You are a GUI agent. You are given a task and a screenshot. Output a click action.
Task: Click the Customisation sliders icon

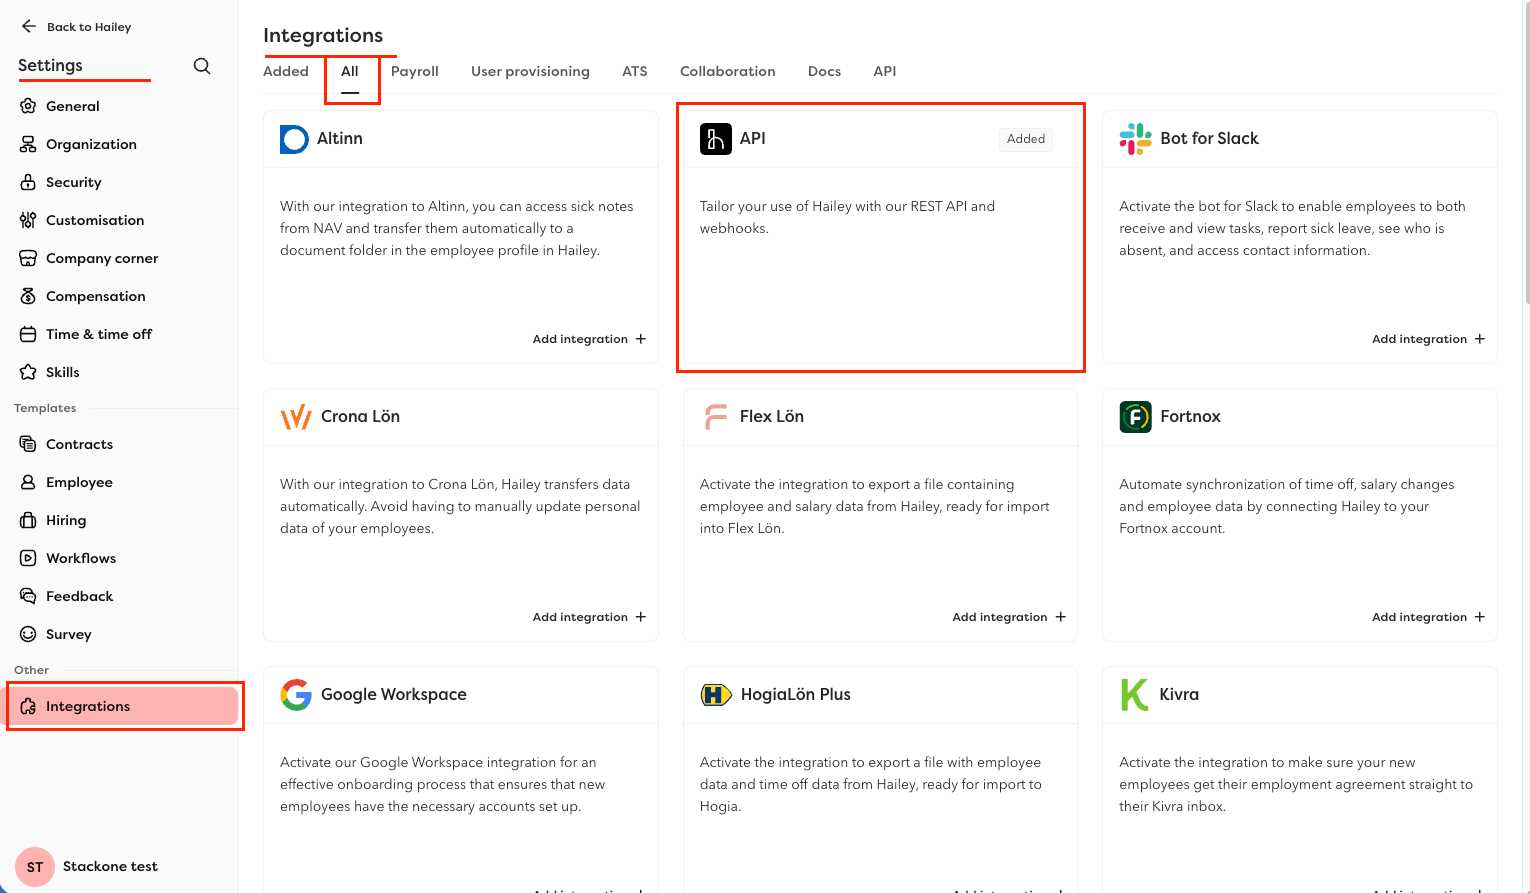tap(28, 220)
